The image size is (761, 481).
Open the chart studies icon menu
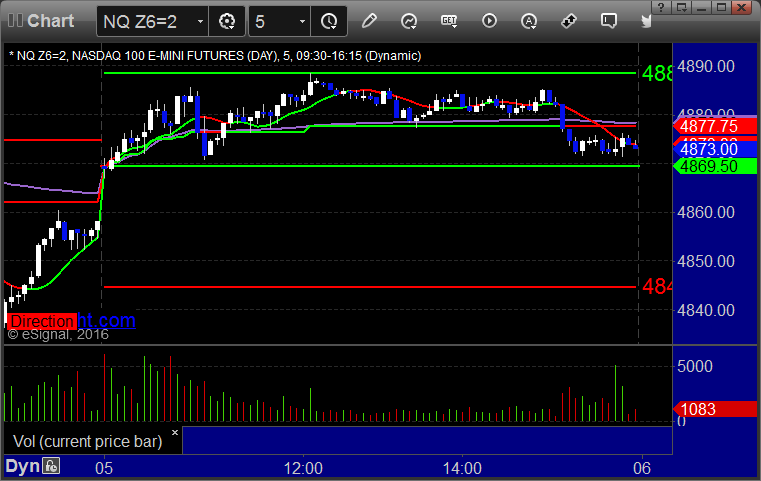click(x=409, y=21)
